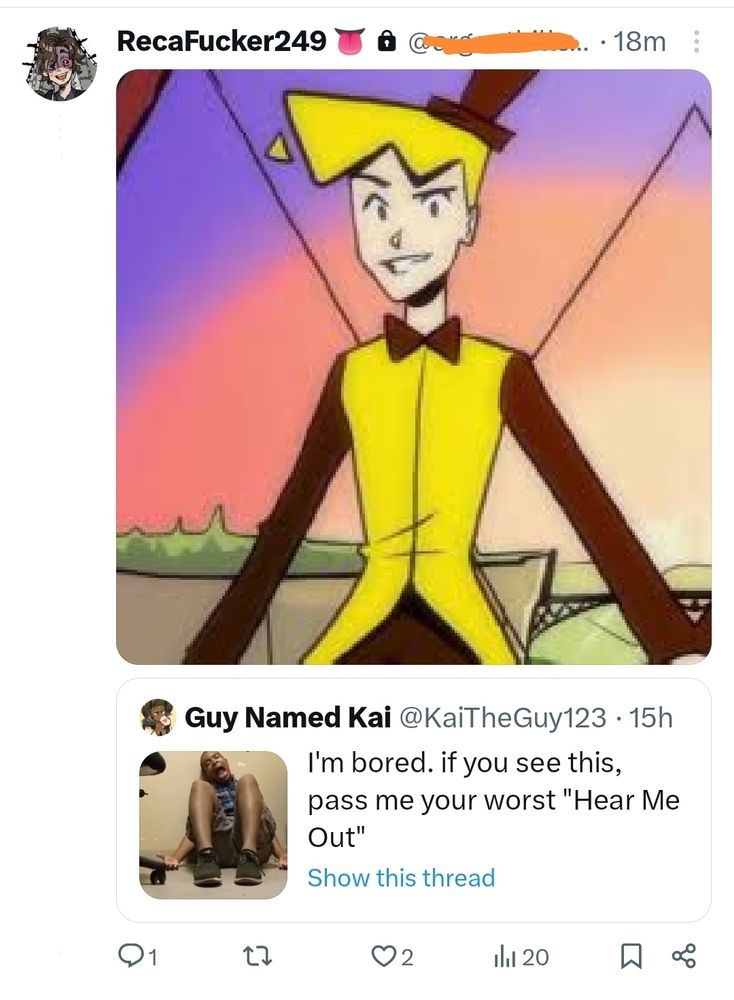The image size is (734, 1000).
Task: Open the three-dot more options menu
Action: coord(696,41)
